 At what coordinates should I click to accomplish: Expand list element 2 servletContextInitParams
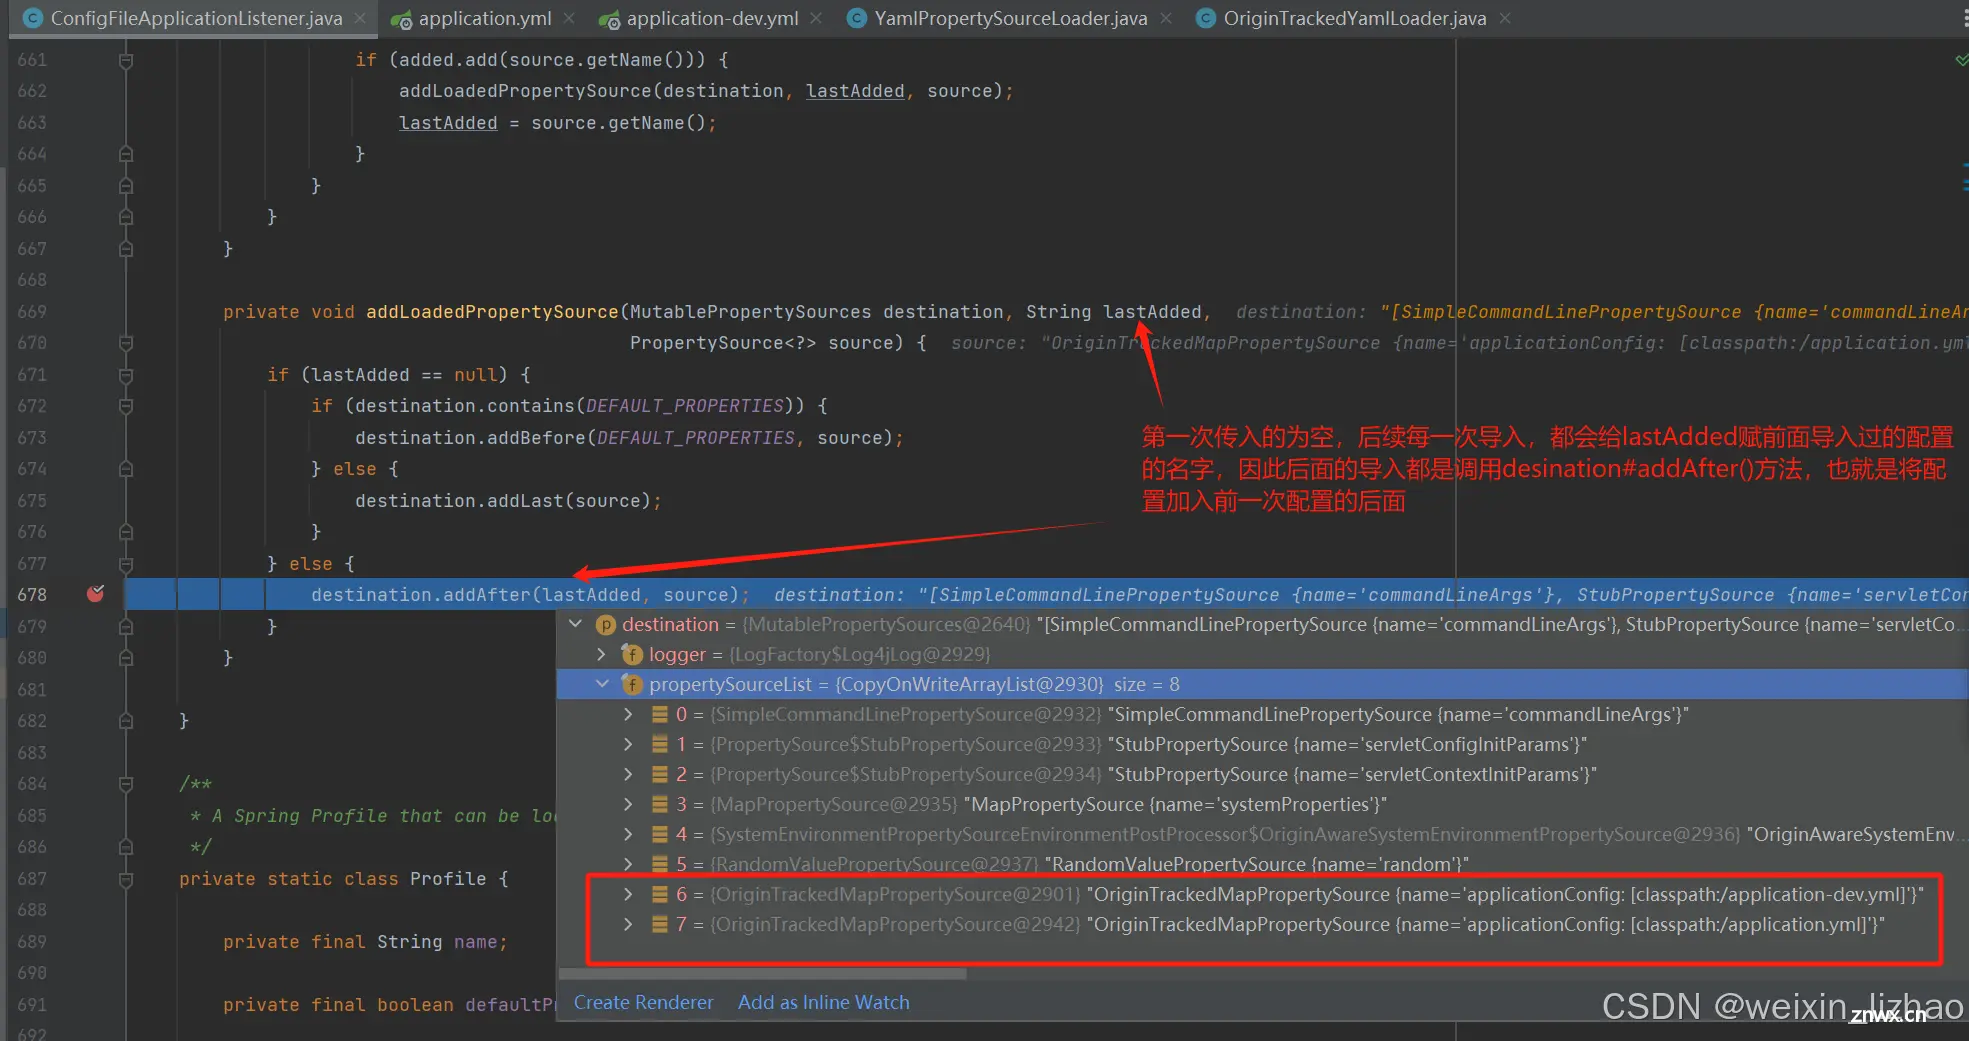(628, 774)
